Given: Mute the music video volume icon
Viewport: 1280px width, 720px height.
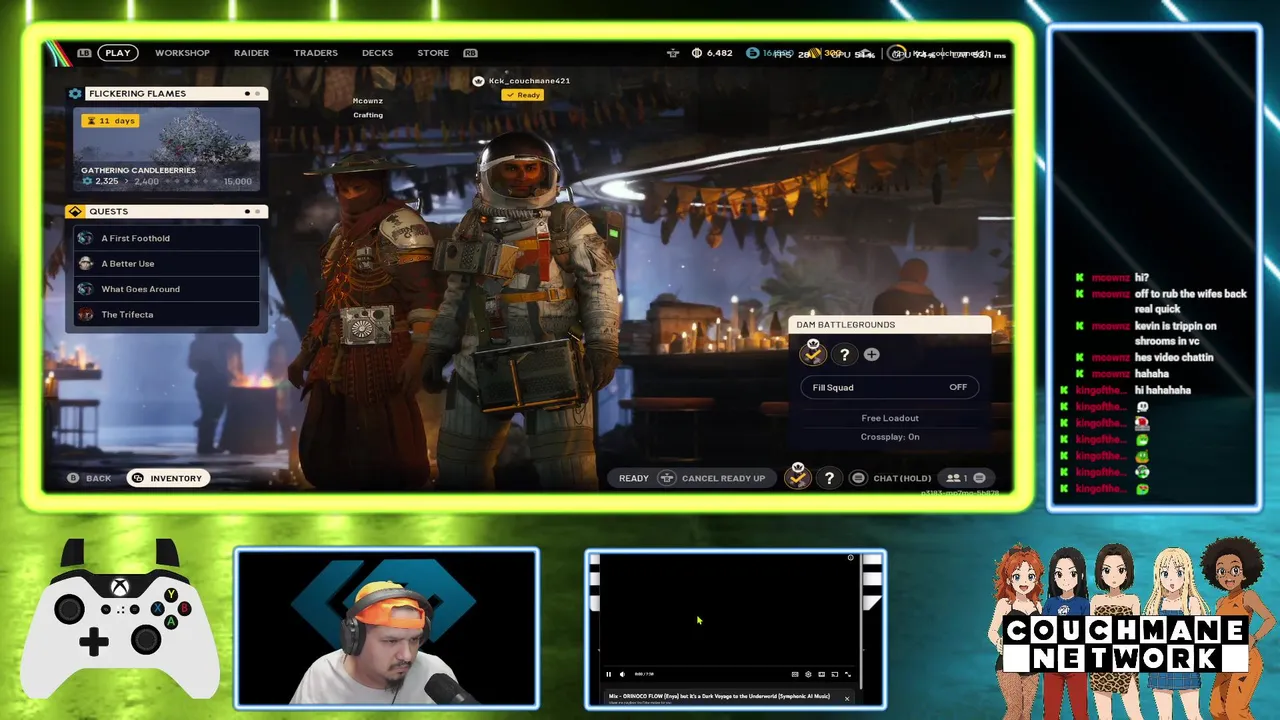Looking at the screenshot, I should pos(622,674).
